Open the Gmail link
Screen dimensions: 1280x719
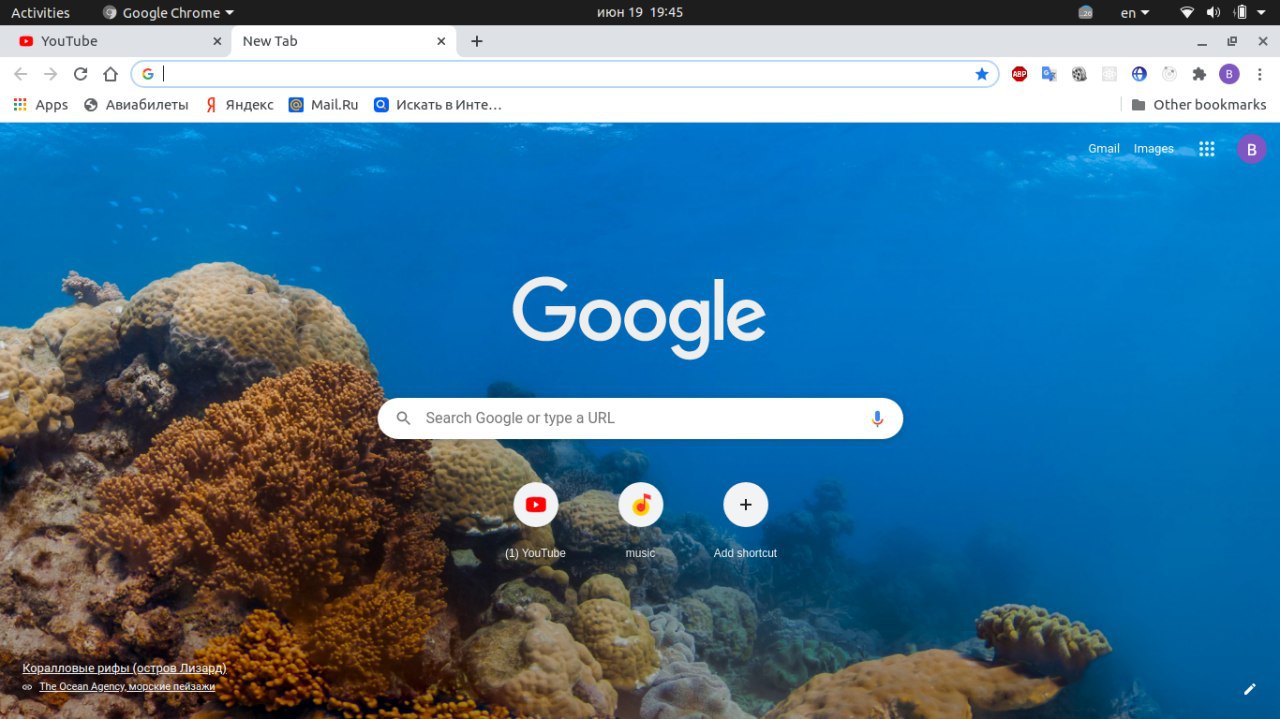[x=1104, y=149]
